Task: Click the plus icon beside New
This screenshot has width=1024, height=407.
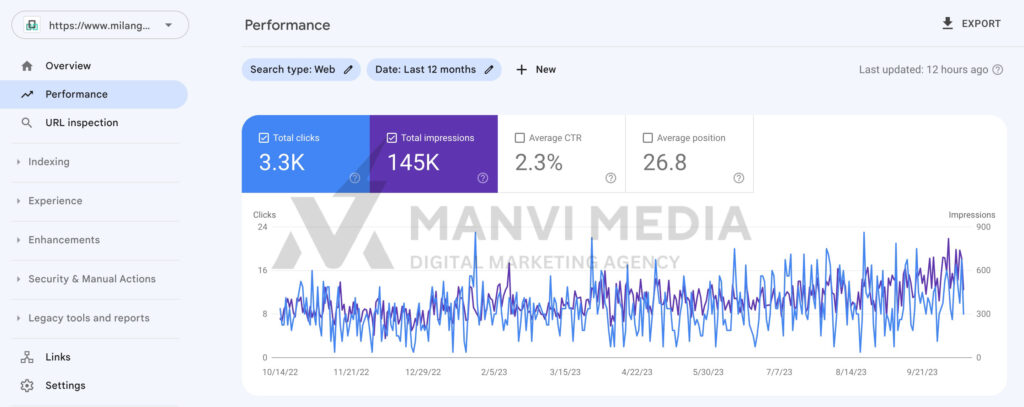Action: (x=521, y=69)
